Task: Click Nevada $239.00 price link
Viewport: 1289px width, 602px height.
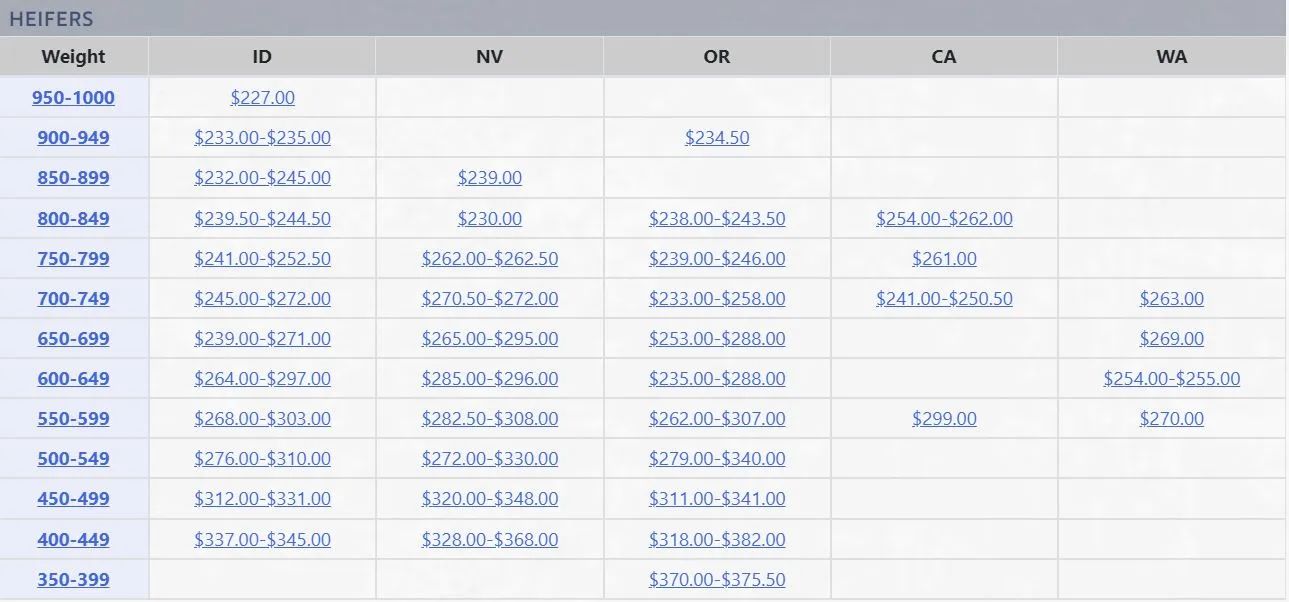Action: 489,178
